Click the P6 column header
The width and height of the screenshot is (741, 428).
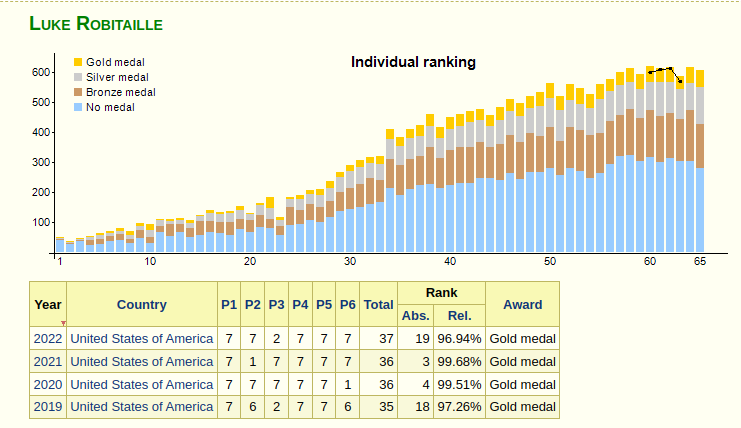pos(347,305)
